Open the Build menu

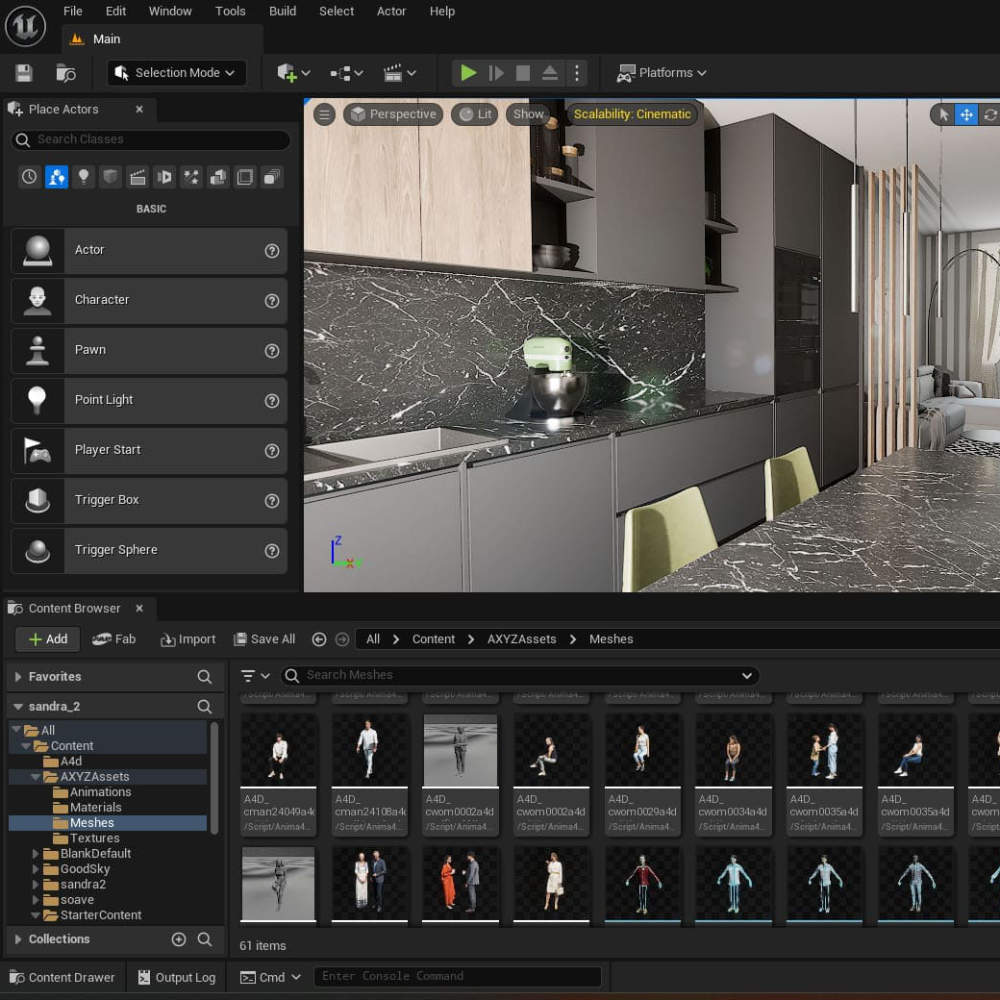pyautogui.click(x=282, y=11)
